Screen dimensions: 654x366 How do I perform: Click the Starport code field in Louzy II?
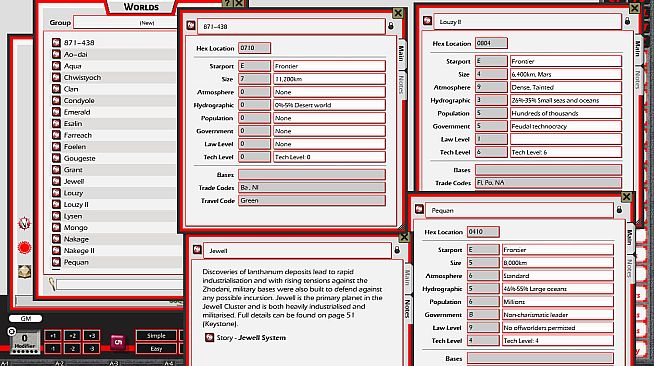tap(491, 61)
